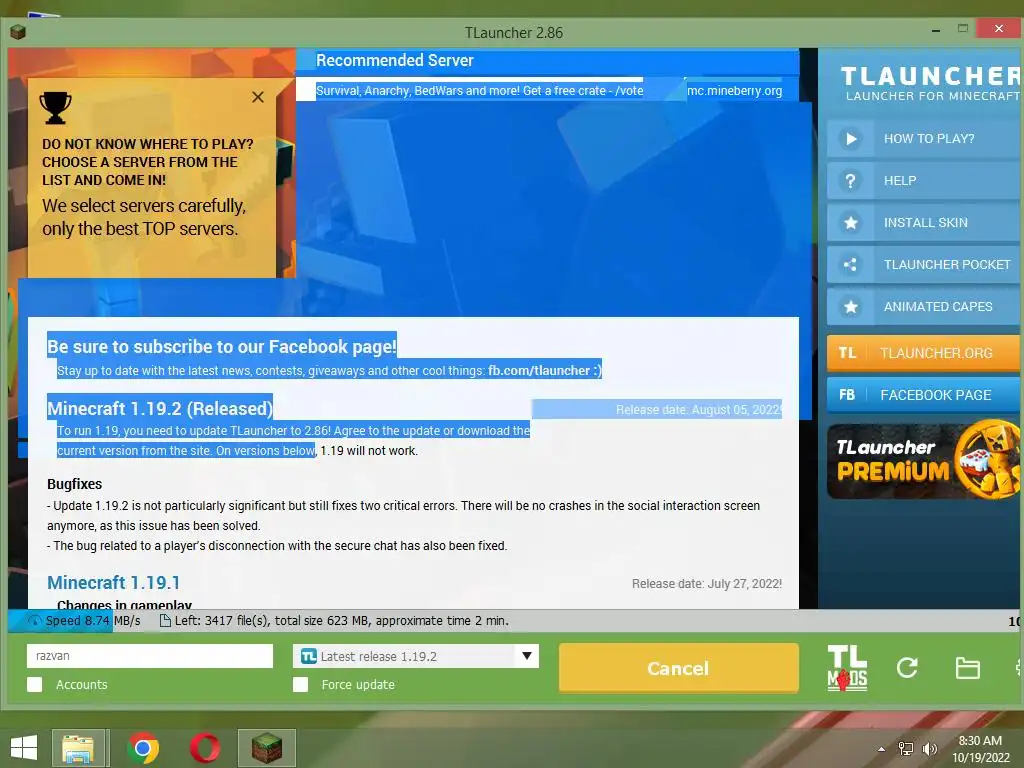Click the Recommended Server header
This screenshot has width=1024, height=768.
tap(394, 60)
